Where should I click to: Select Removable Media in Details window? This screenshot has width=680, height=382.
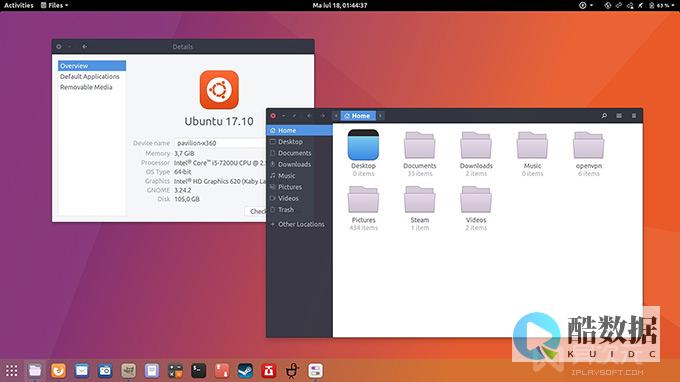[92, 87]
